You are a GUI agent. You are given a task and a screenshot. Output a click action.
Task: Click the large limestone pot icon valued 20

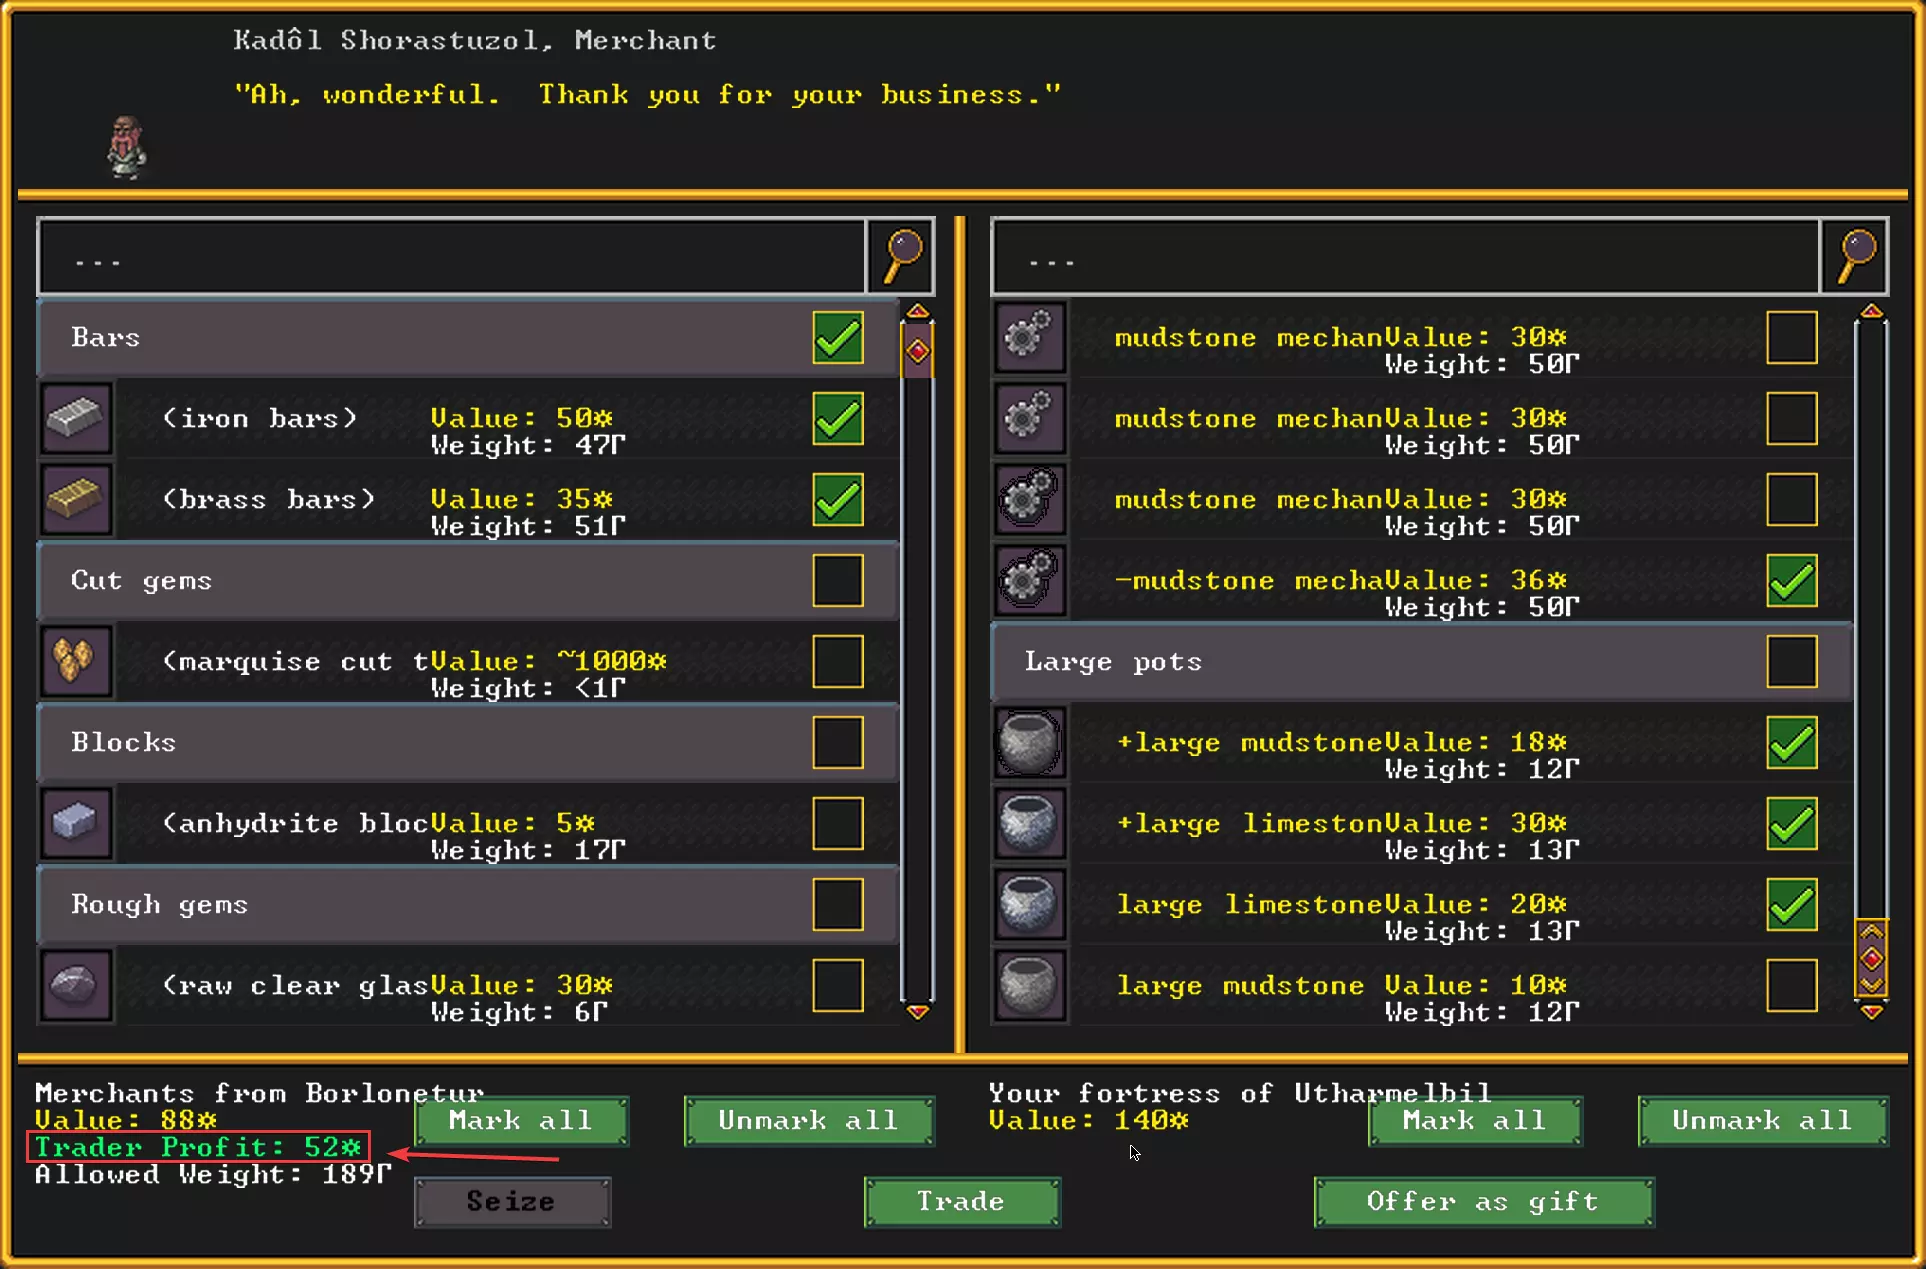(1029, 904)
